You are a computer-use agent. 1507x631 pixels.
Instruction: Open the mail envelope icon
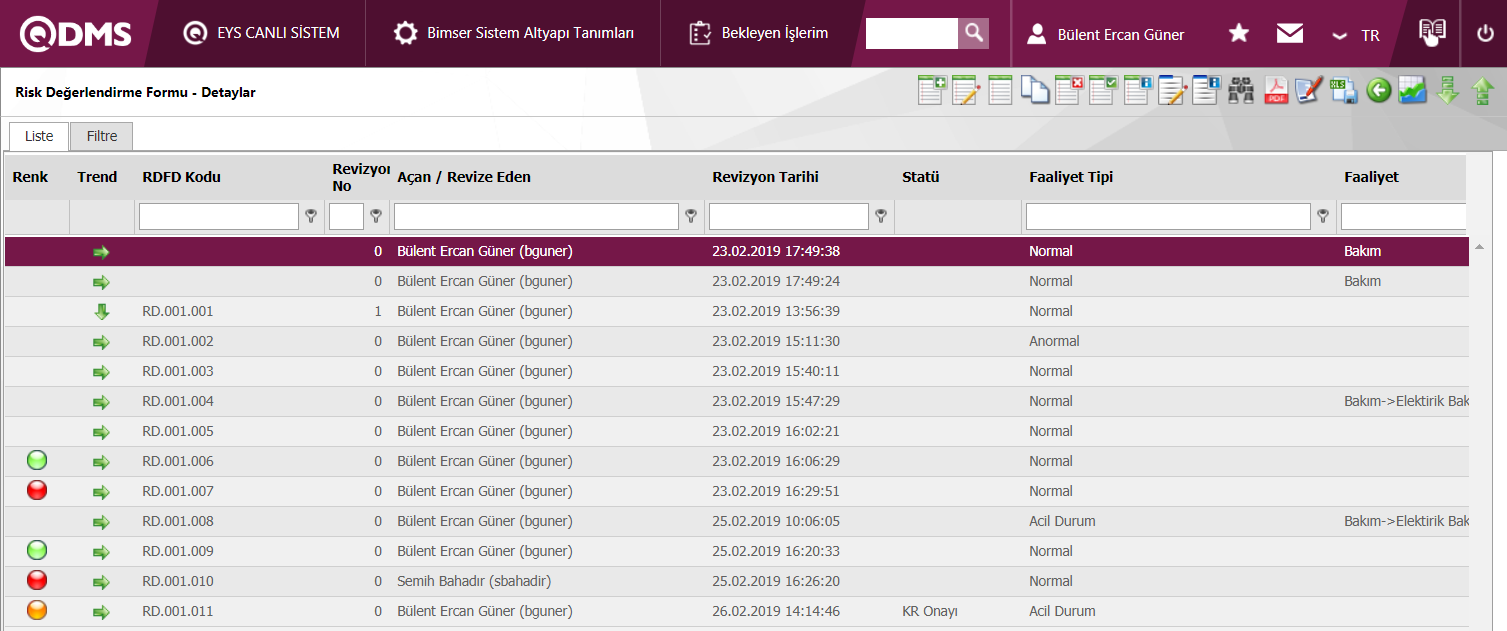pos(1290,34)
